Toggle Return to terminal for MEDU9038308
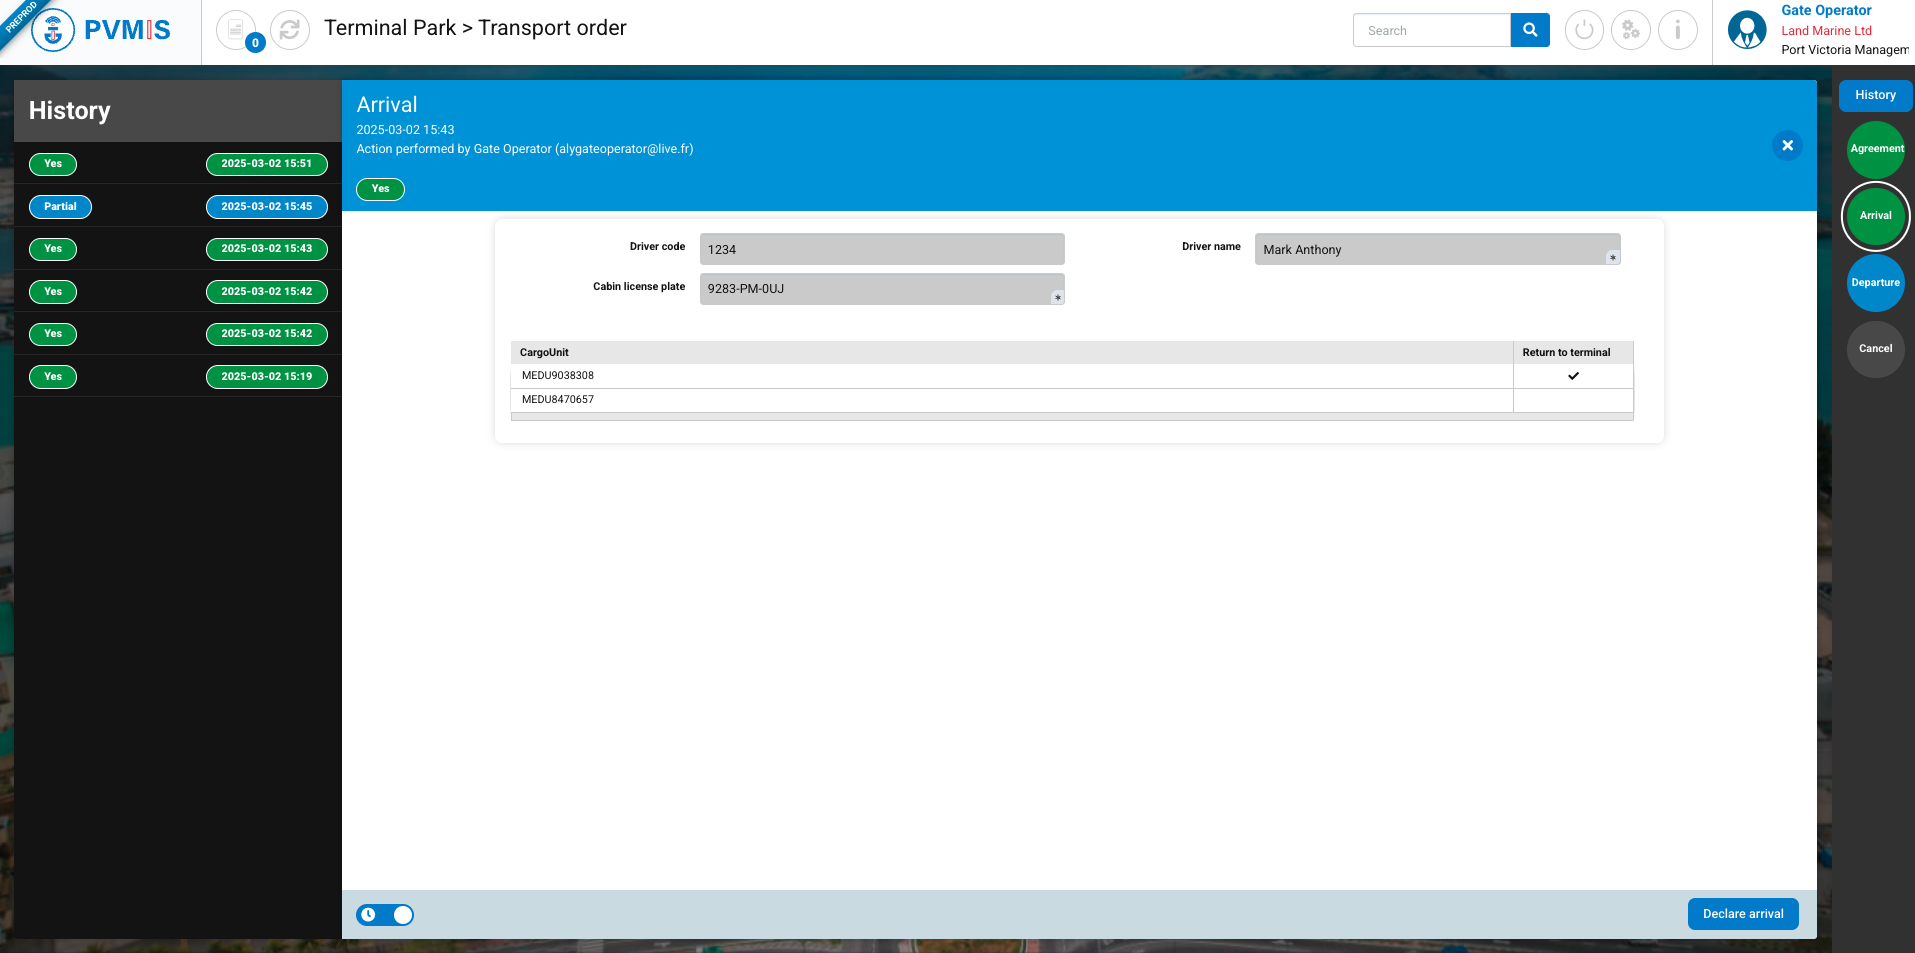This screenshot has height=953, width=1915. [1572, 376]
